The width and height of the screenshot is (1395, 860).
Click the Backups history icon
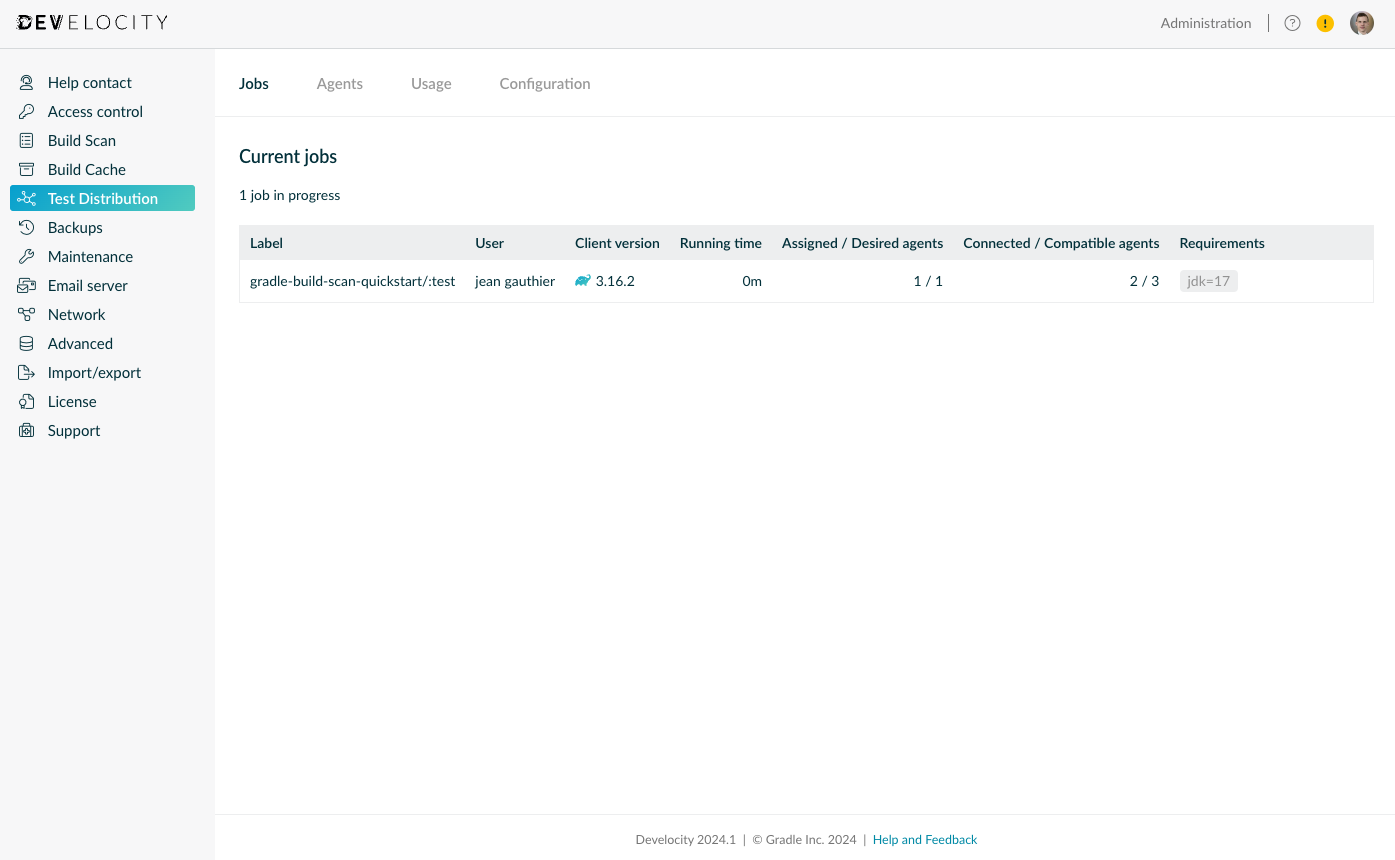click(x=28, y=227)
